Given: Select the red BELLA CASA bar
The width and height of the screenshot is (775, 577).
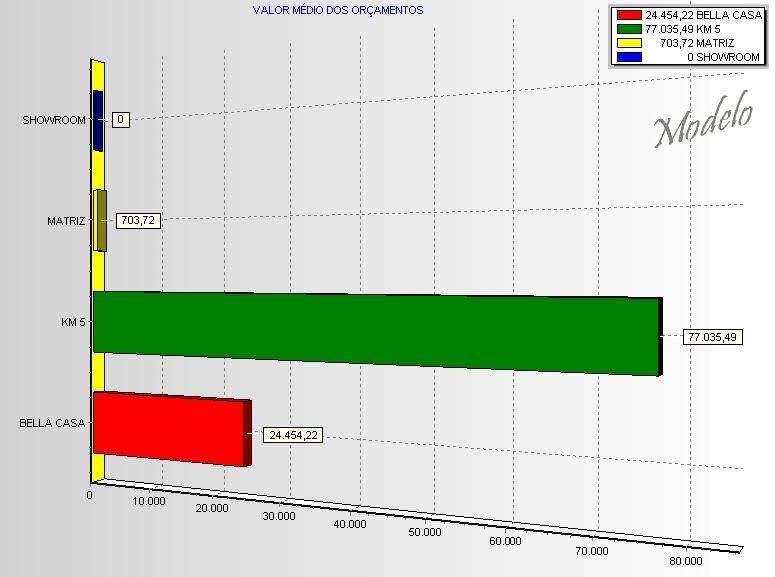Looking at the screenshot, I should click(x=172, y=429).
